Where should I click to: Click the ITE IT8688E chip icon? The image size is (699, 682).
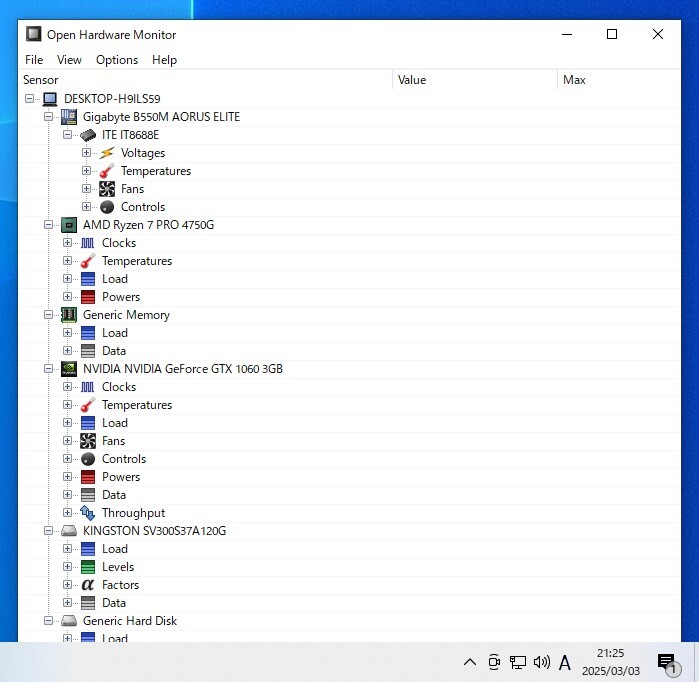[88, 135]
